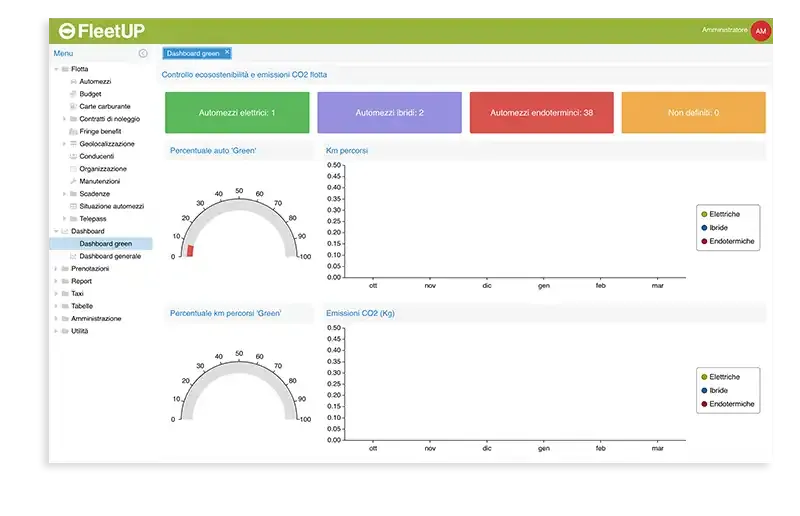
Task: Click the wrench icon beside Manutenzioni
Action: click(x=73, y=181)
